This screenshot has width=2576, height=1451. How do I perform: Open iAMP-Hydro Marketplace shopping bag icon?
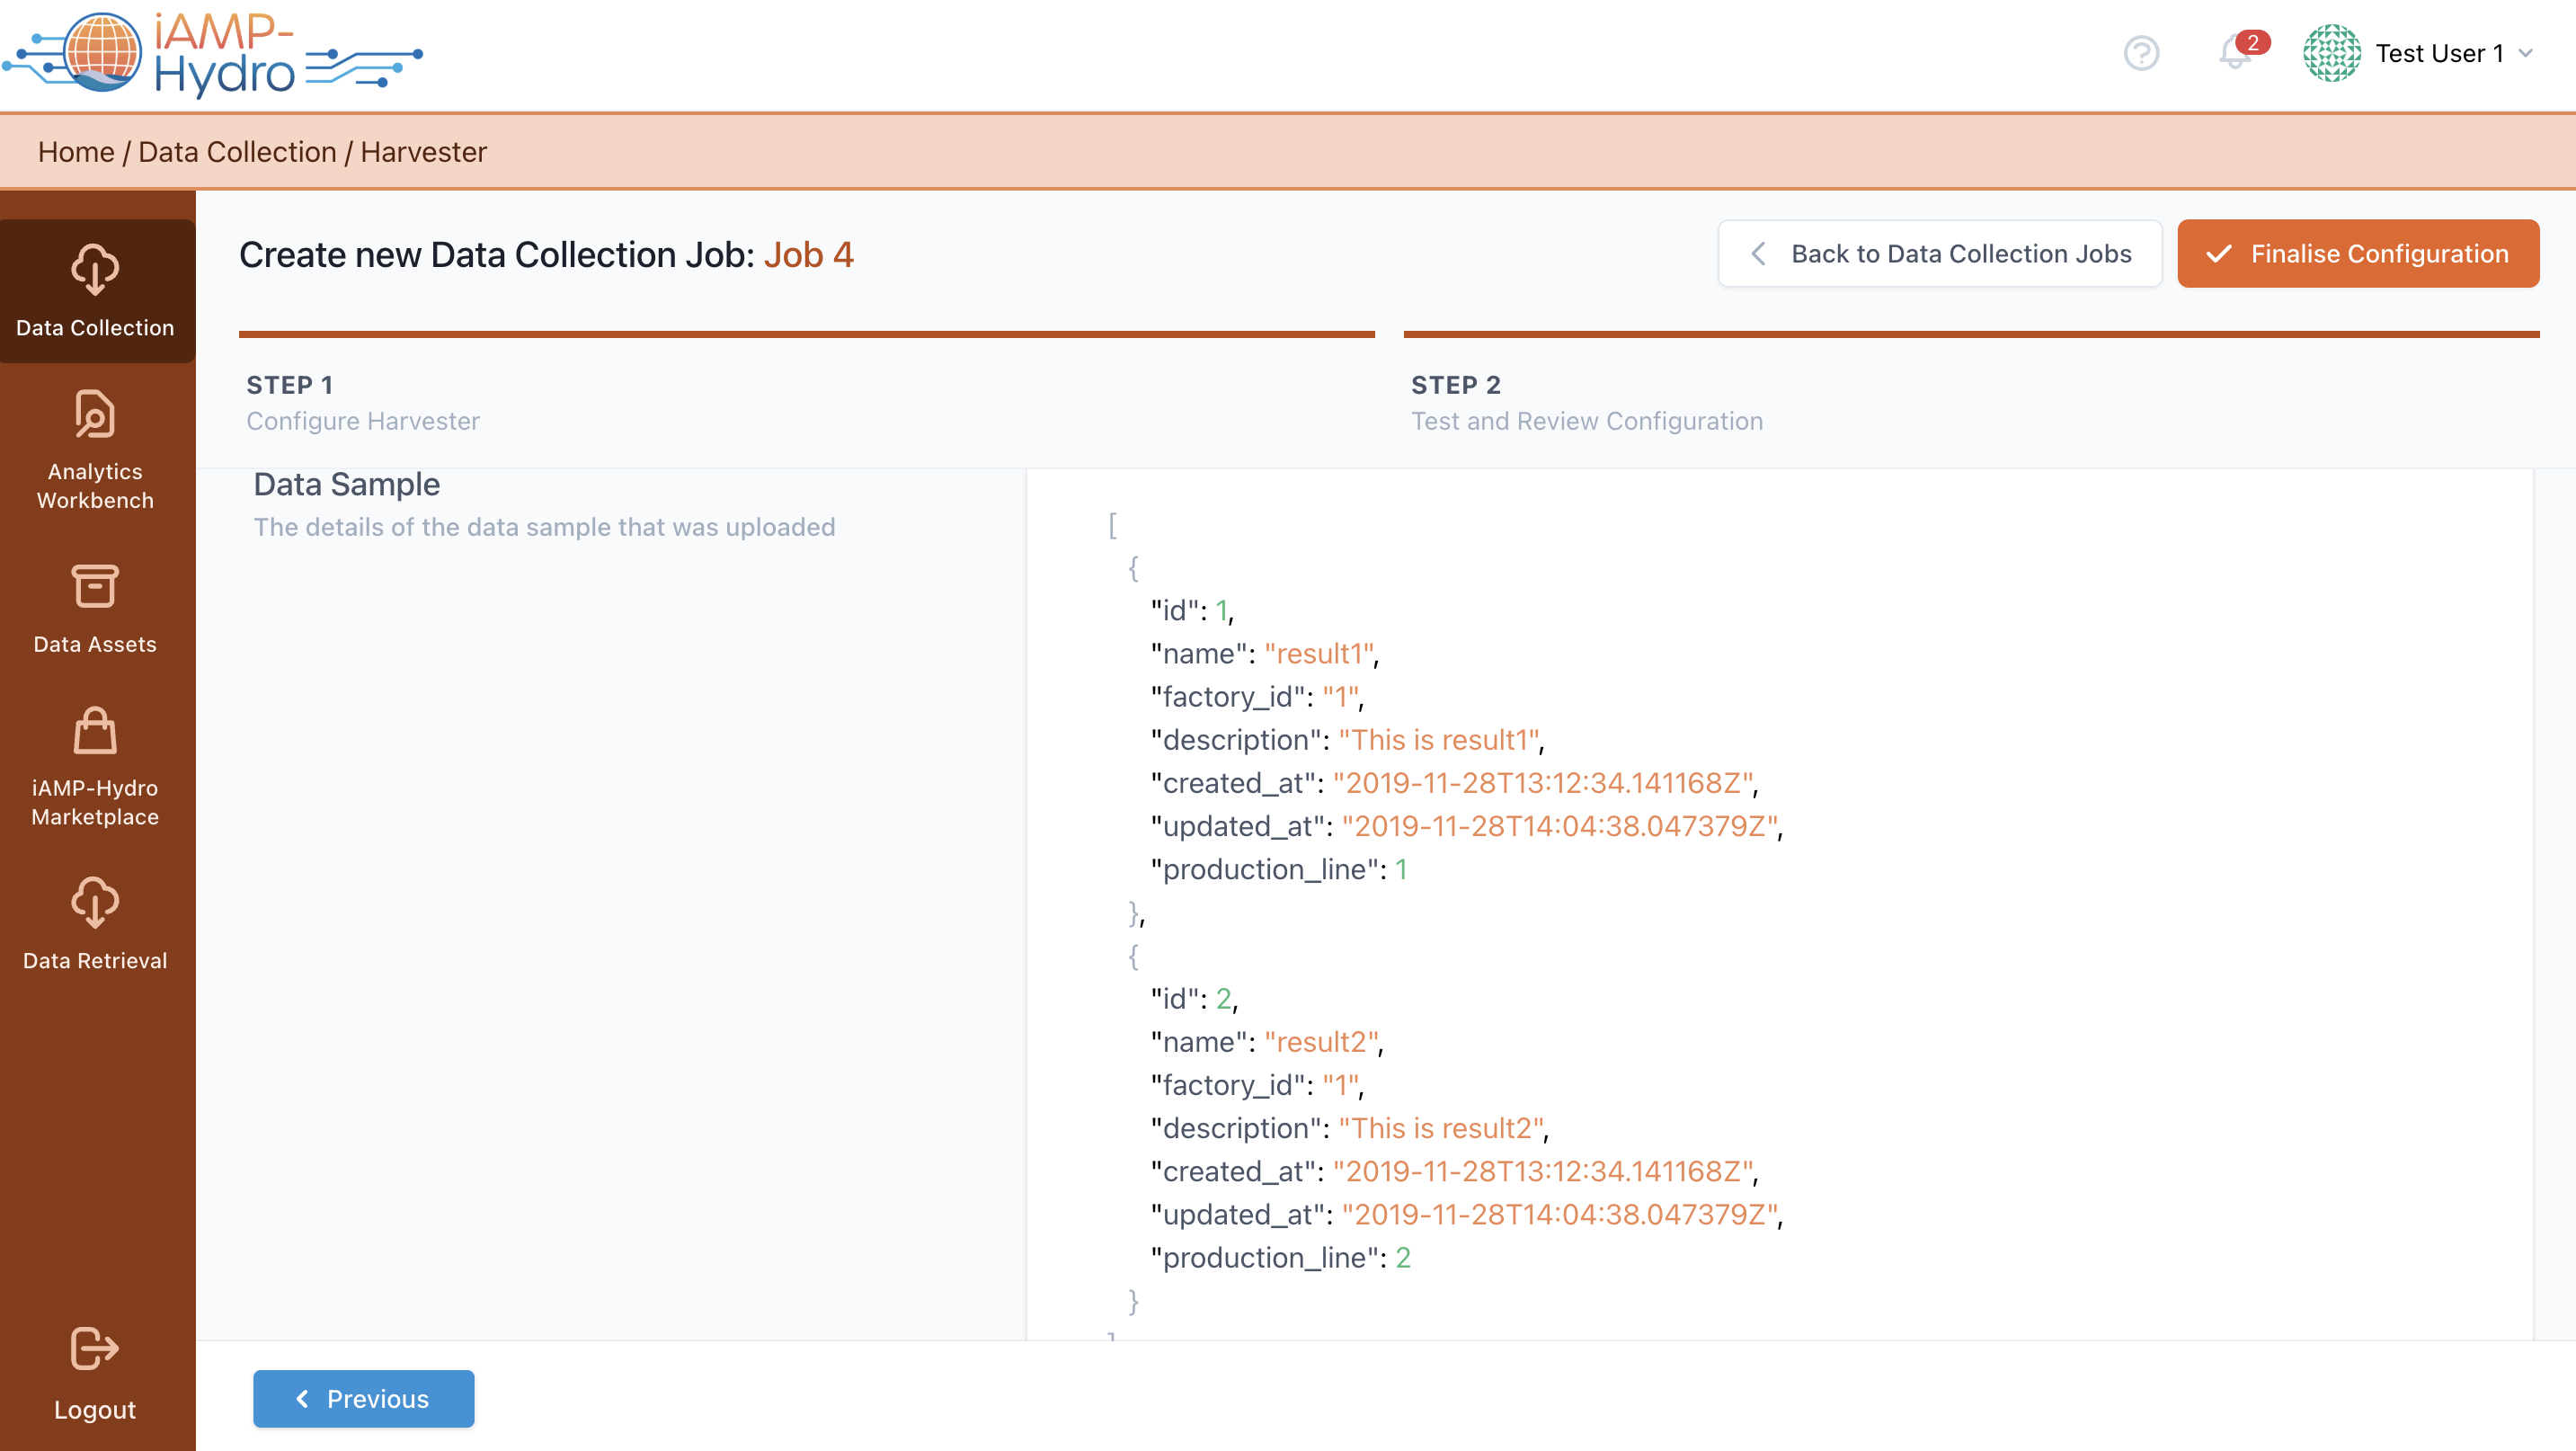tap(95, 731)
